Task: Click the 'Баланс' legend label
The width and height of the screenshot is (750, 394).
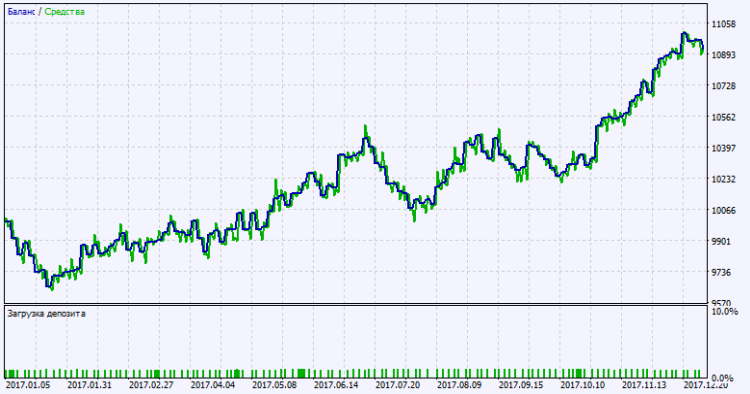Action: [21, 12]
